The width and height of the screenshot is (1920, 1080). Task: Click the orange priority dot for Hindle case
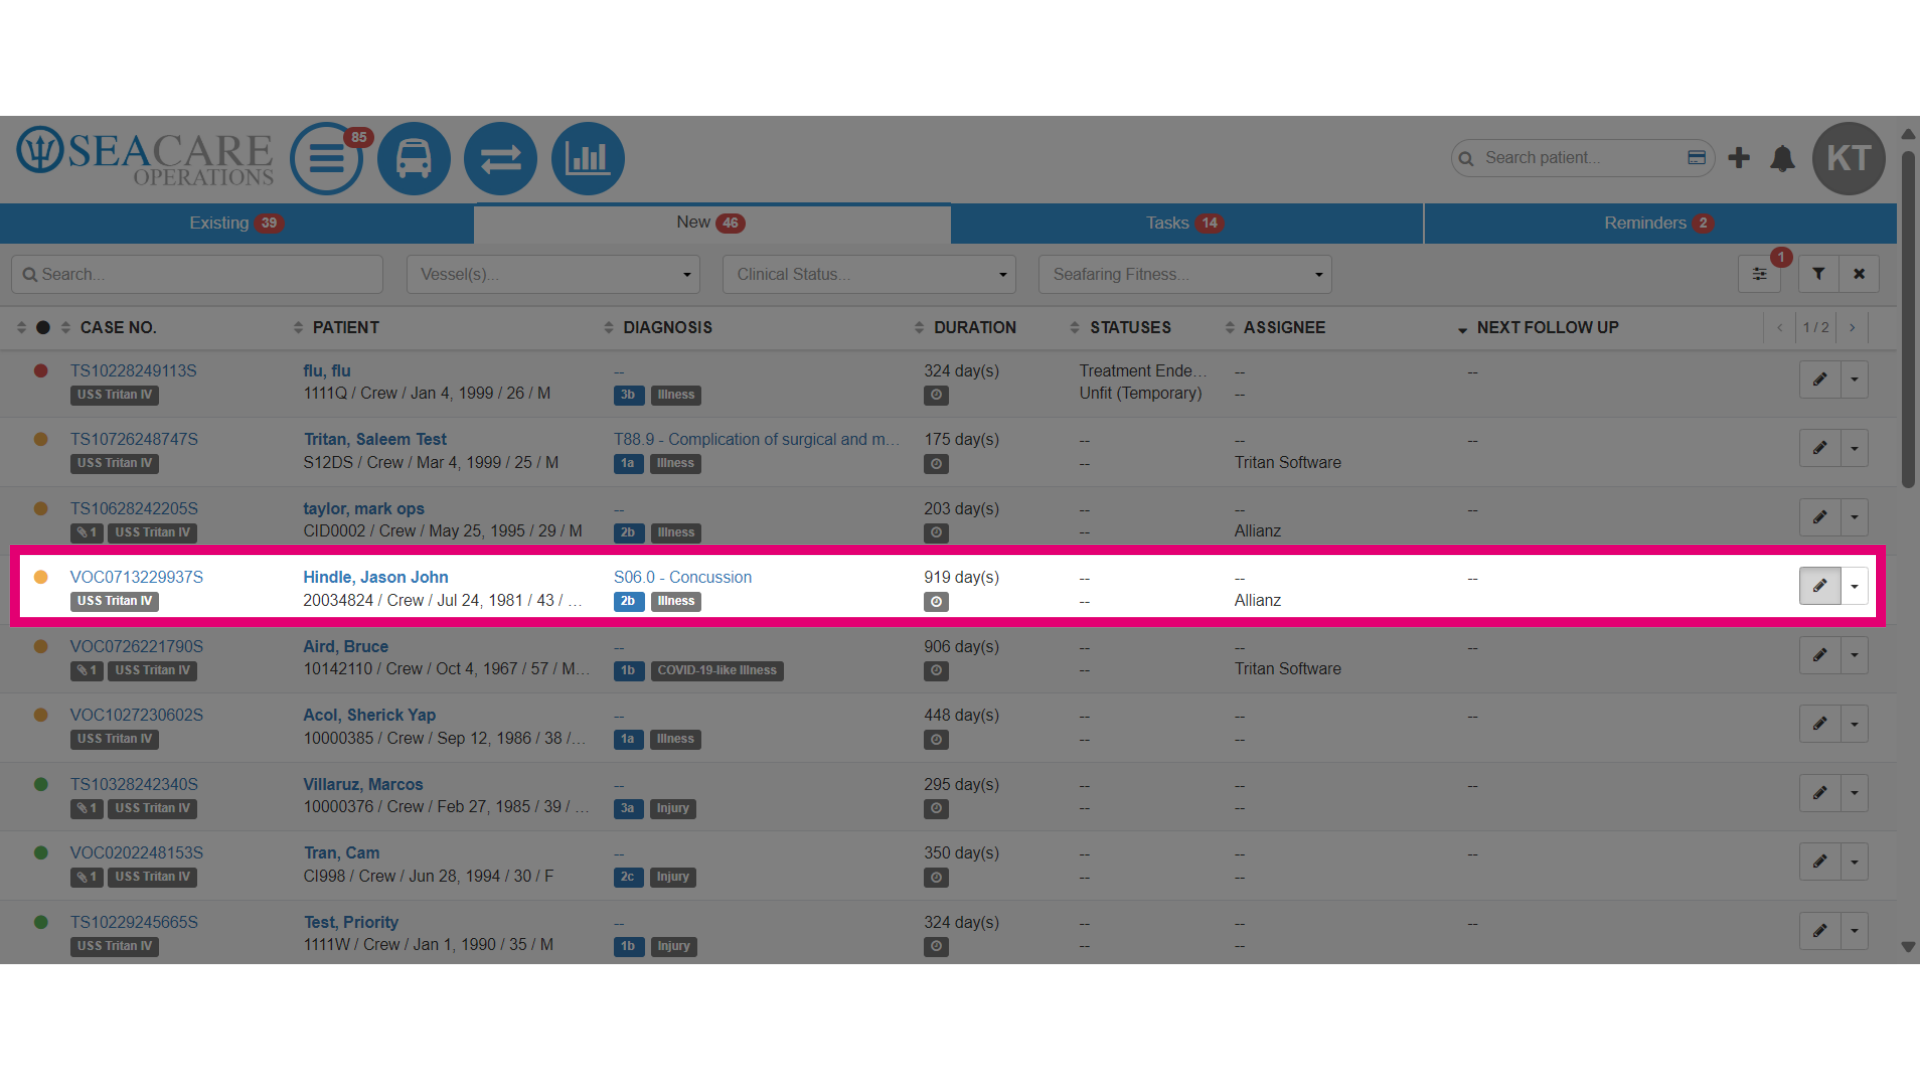tap(41, 577)
